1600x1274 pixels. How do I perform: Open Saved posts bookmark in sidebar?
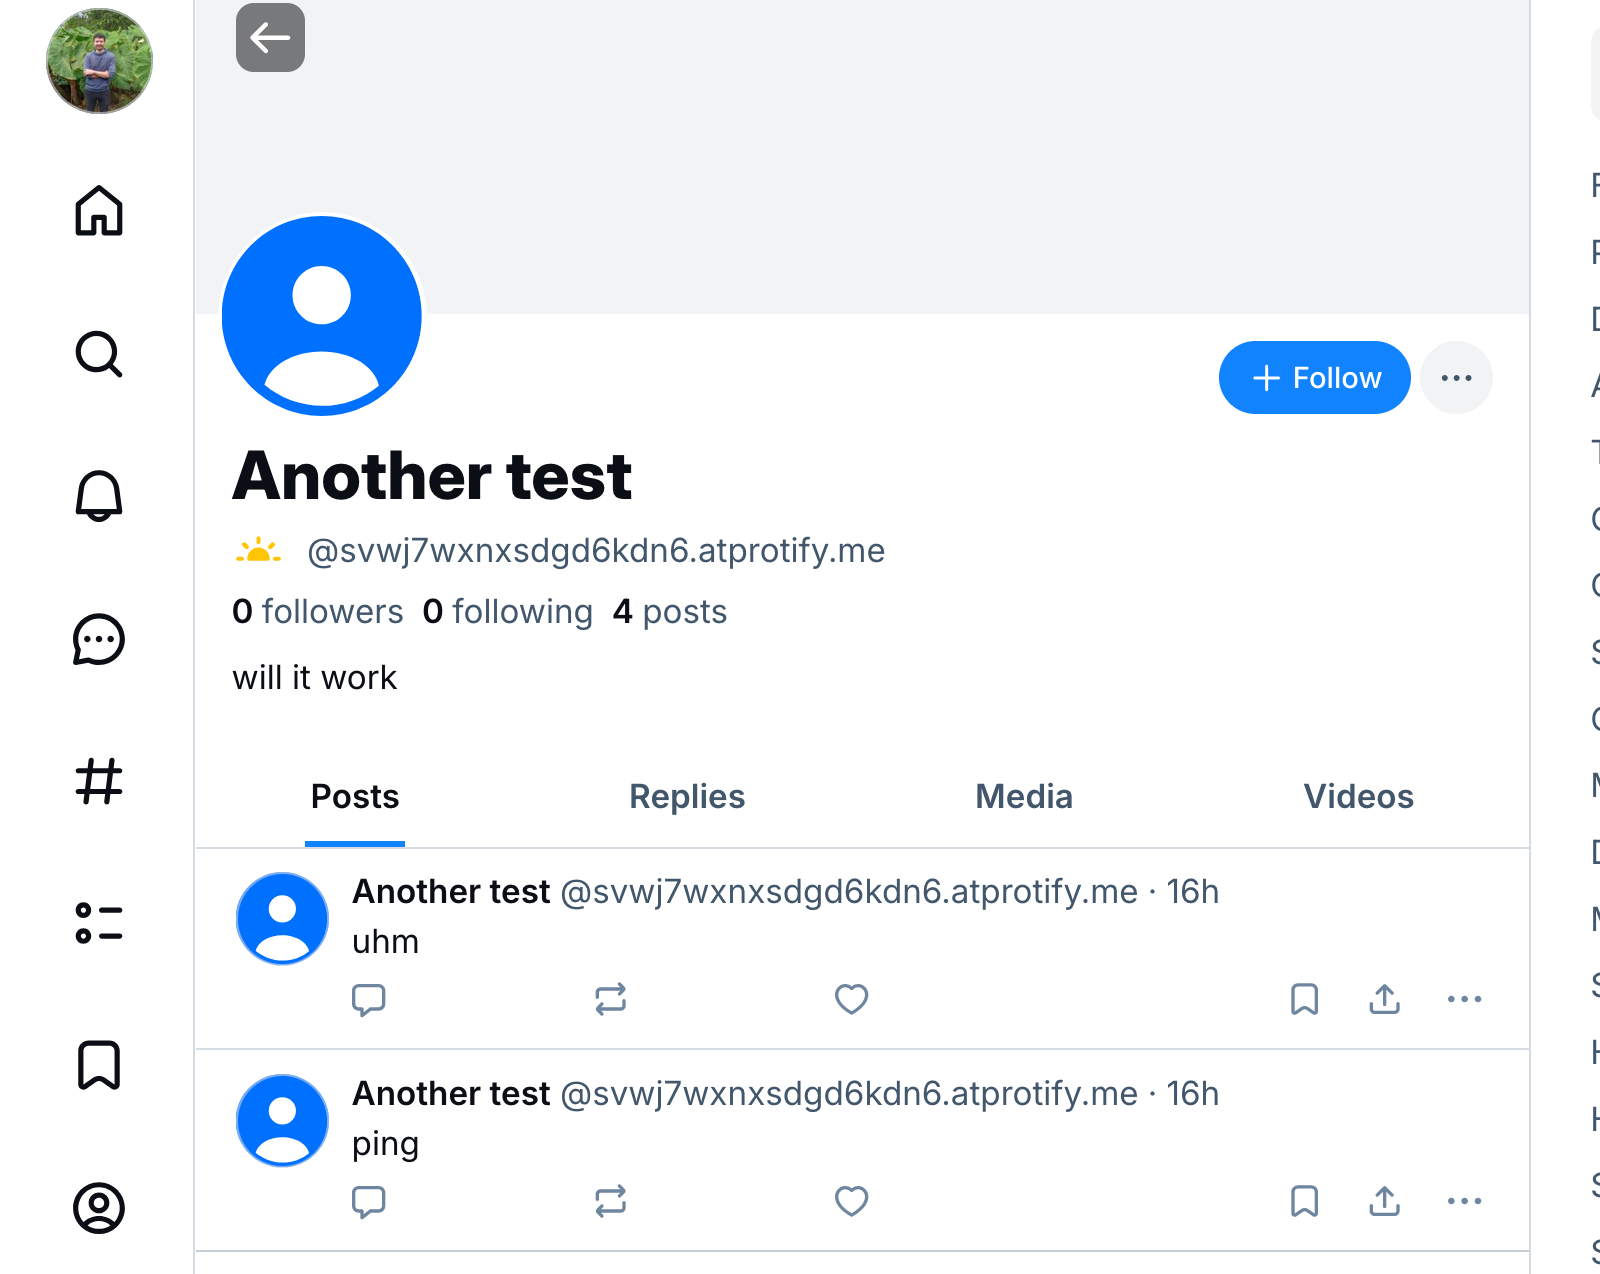(x=99, y=1065)
